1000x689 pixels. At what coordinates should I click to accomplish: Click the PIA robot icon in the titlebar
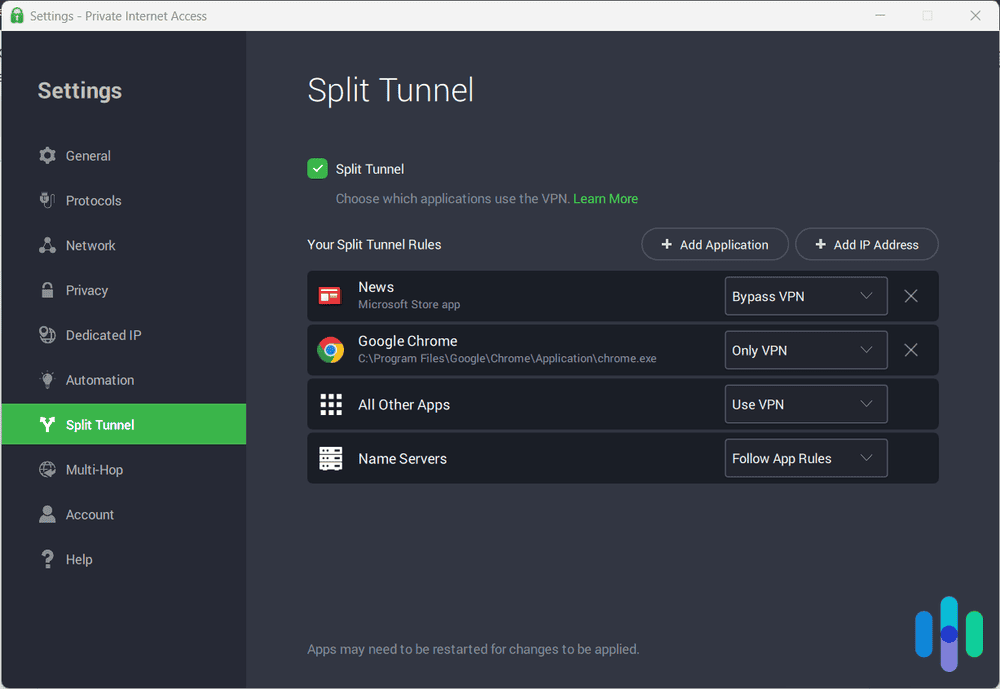pyautogui.click(x=16, y=15)
